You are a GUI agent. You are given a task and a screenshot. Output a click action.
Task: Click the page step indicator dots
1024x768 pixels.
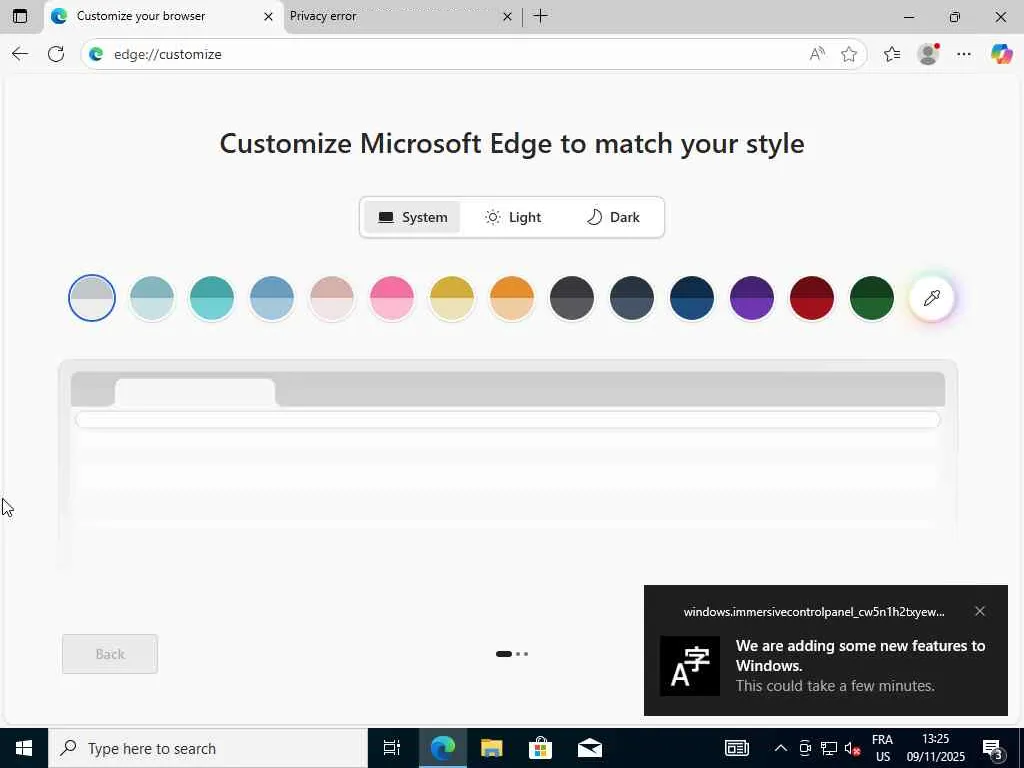[x=512, y=654]
